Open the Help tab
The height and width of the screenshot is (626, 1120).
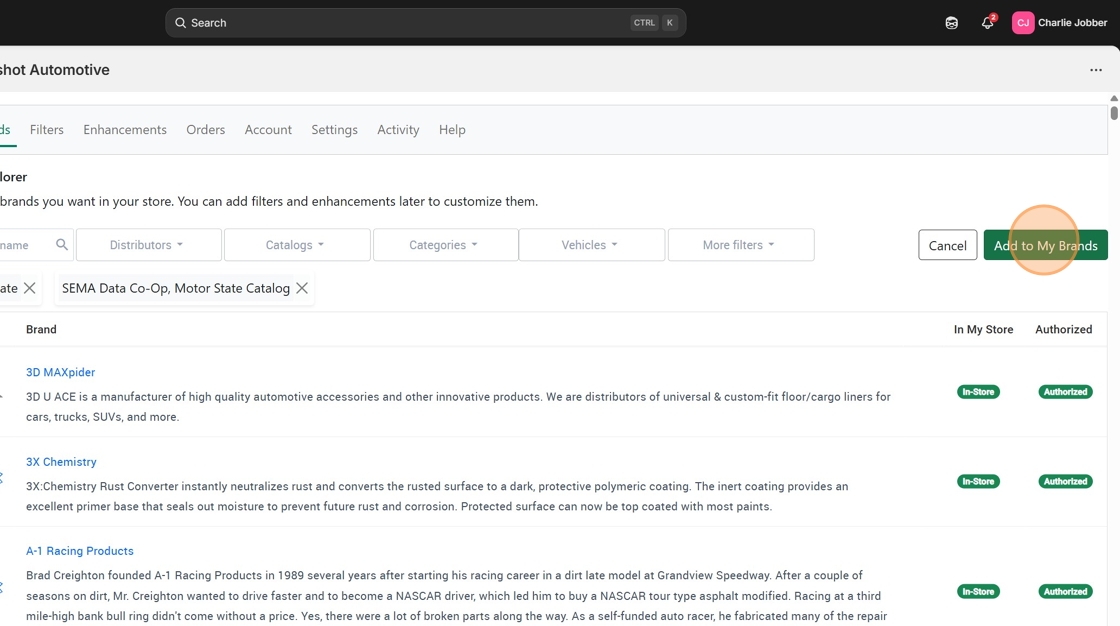452,129
